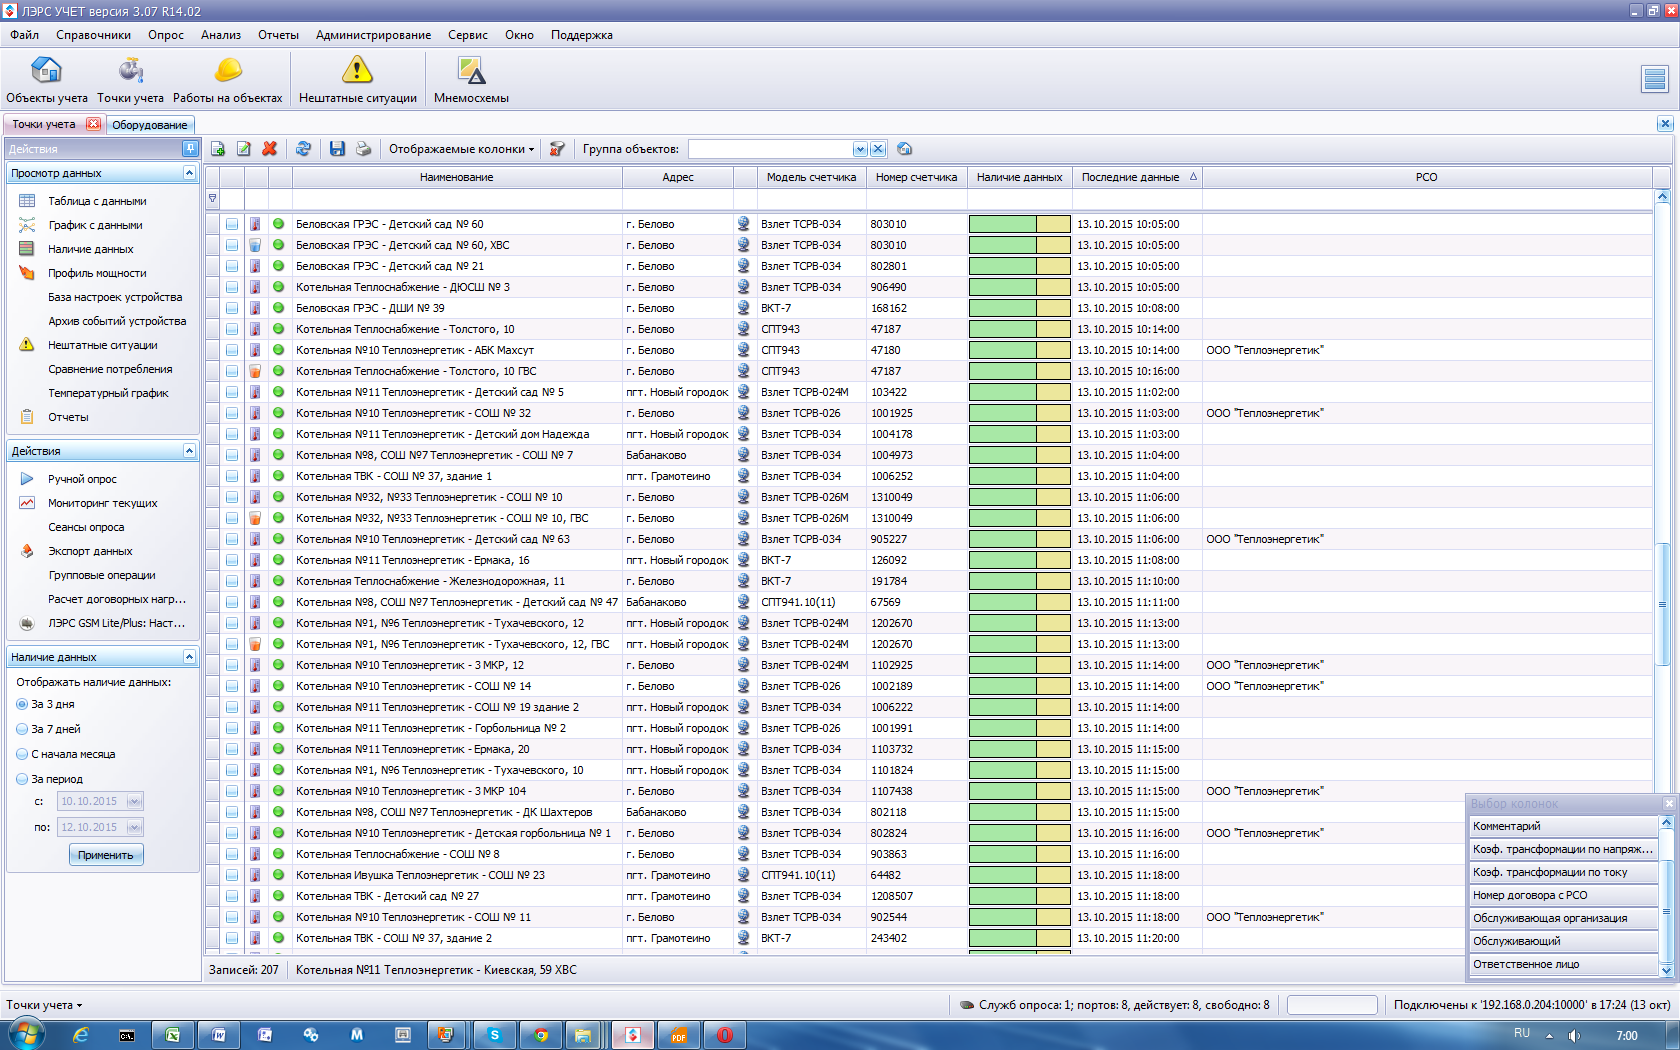Click add new record icon
This screenshot has width=1680, height=1050.
click(x=217, y=149)
